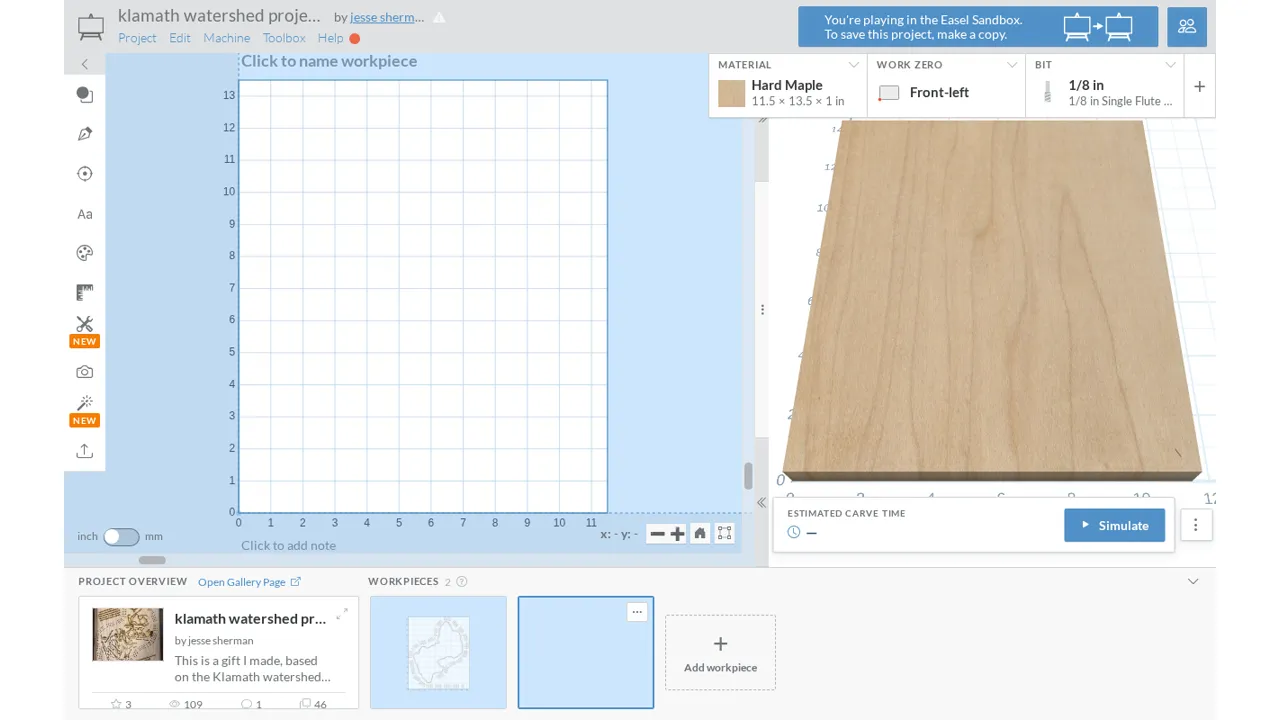
Task: Click the 1/8 in bit icon
Action: (x=1048, y=93)
